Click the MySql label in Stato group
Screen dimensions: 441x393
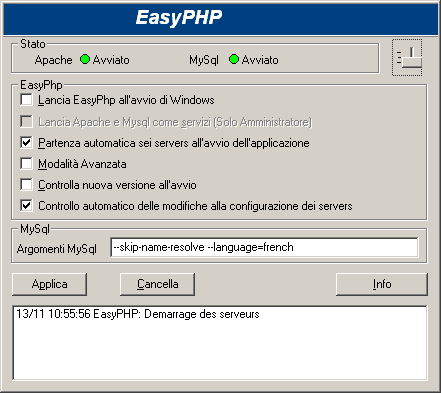pyautogui.click(x=204, y=60)
